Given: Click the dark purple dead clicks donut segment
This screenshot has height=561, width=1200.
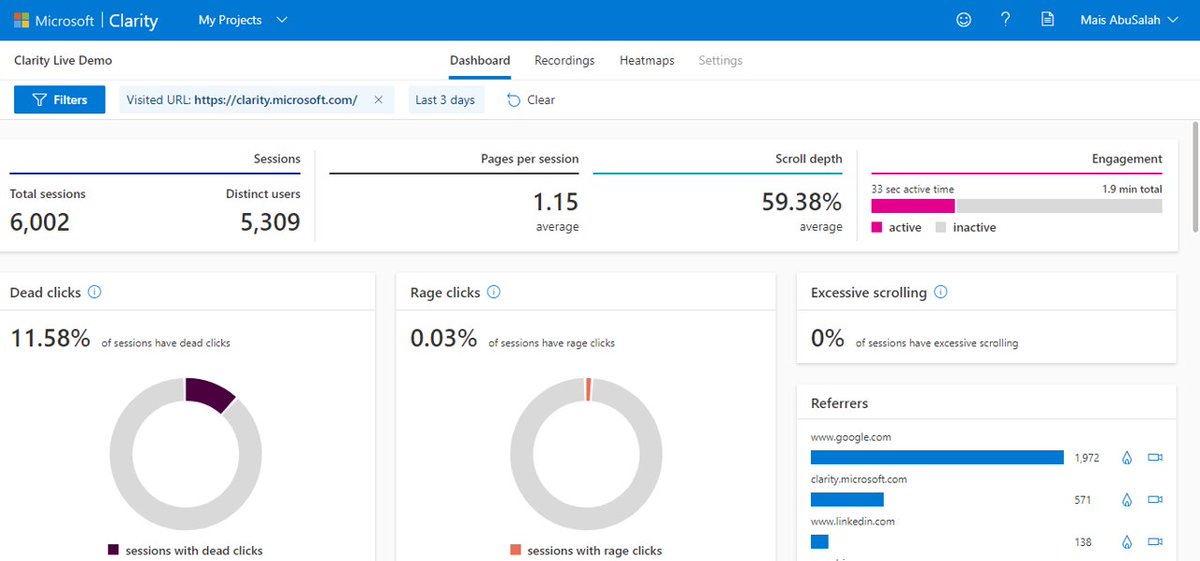Looking at the screenshot, I should tap(209, 394).
